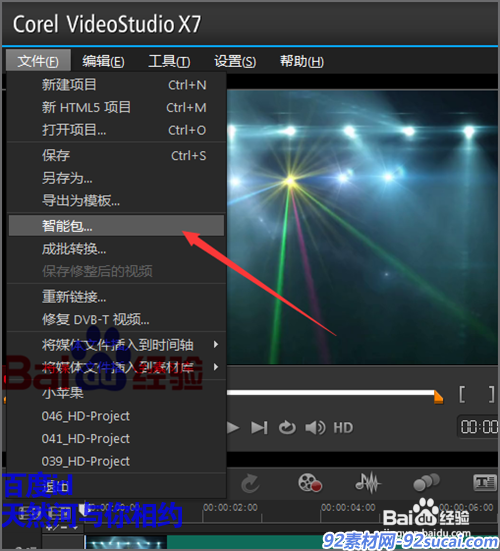Jump to end with skip-to-end button
500x551 pixels.
tap(259, 428)
